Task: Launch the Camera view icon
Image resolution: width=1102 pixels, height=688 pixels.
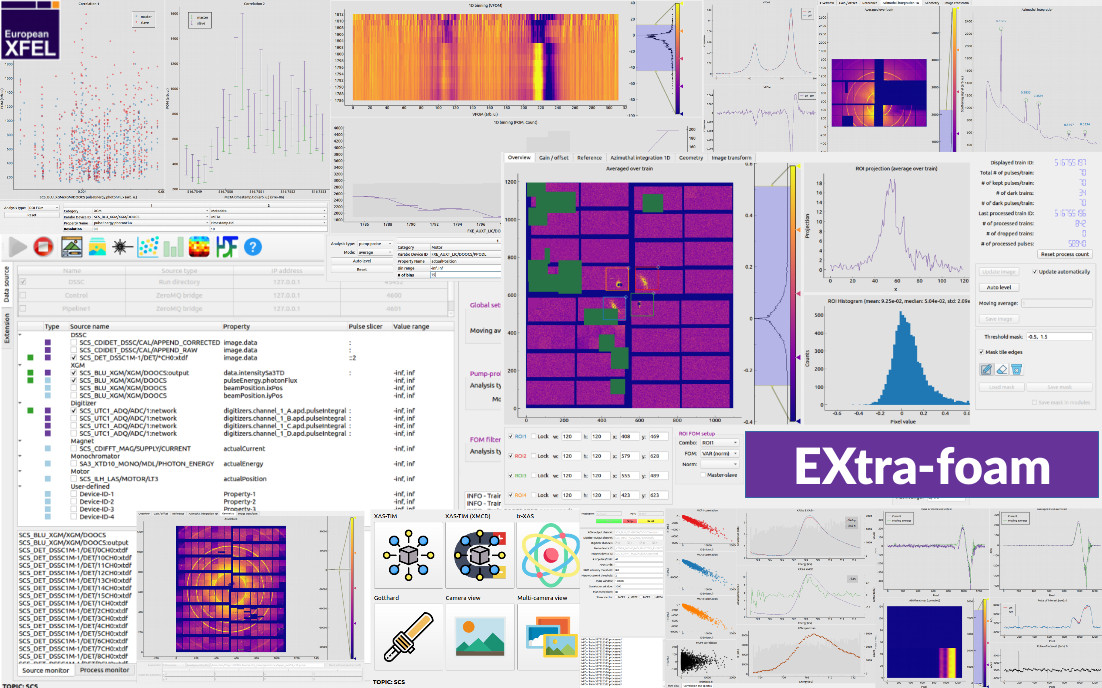Action: coord(479,637)
